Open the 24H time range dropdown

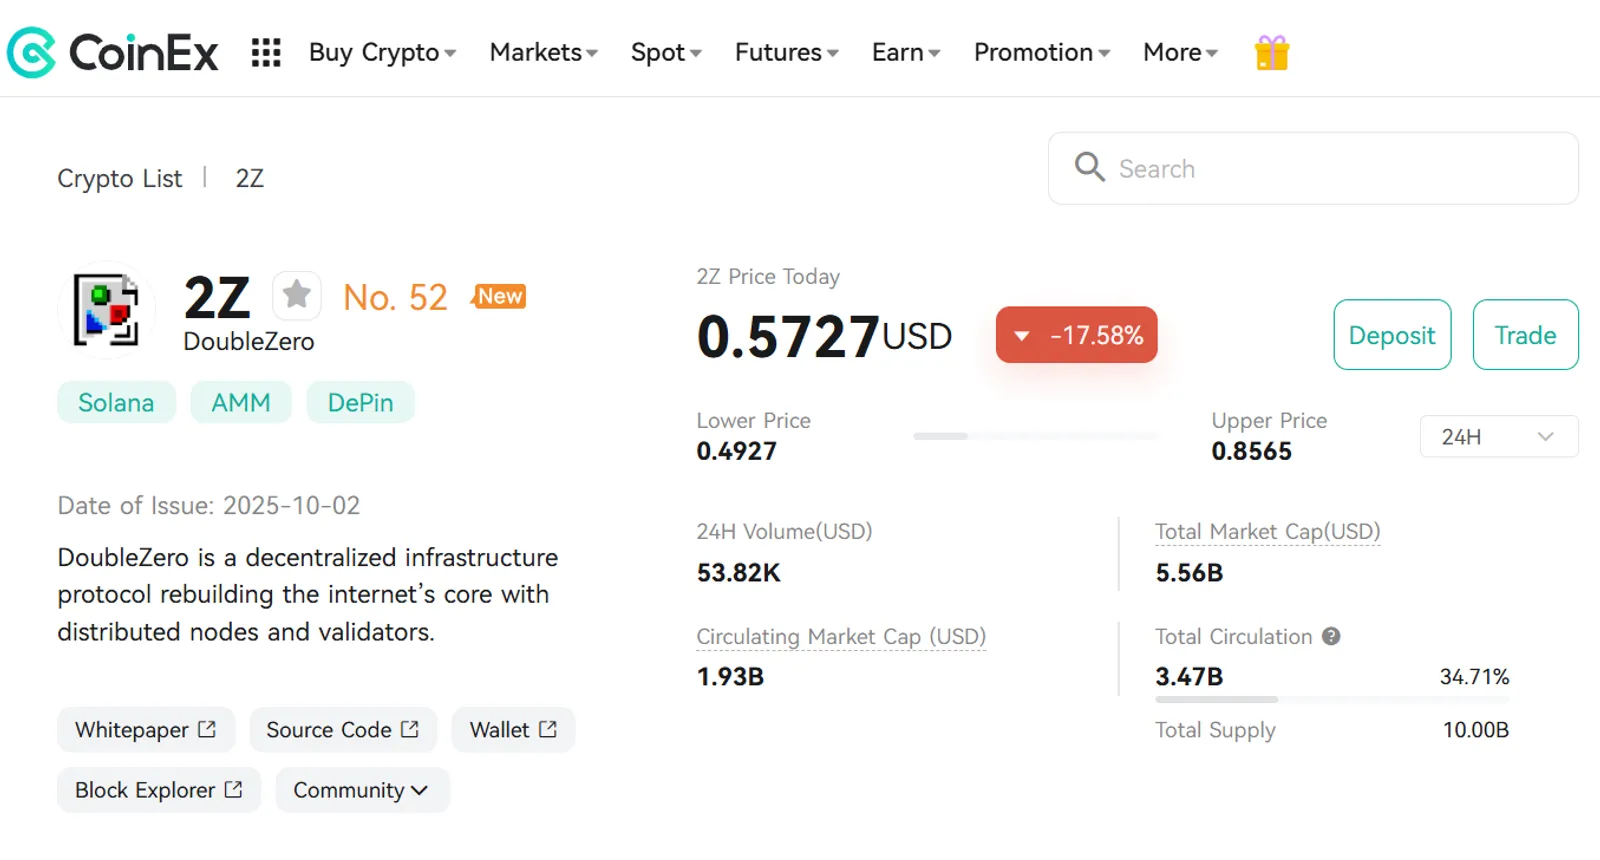[1499, 436]
